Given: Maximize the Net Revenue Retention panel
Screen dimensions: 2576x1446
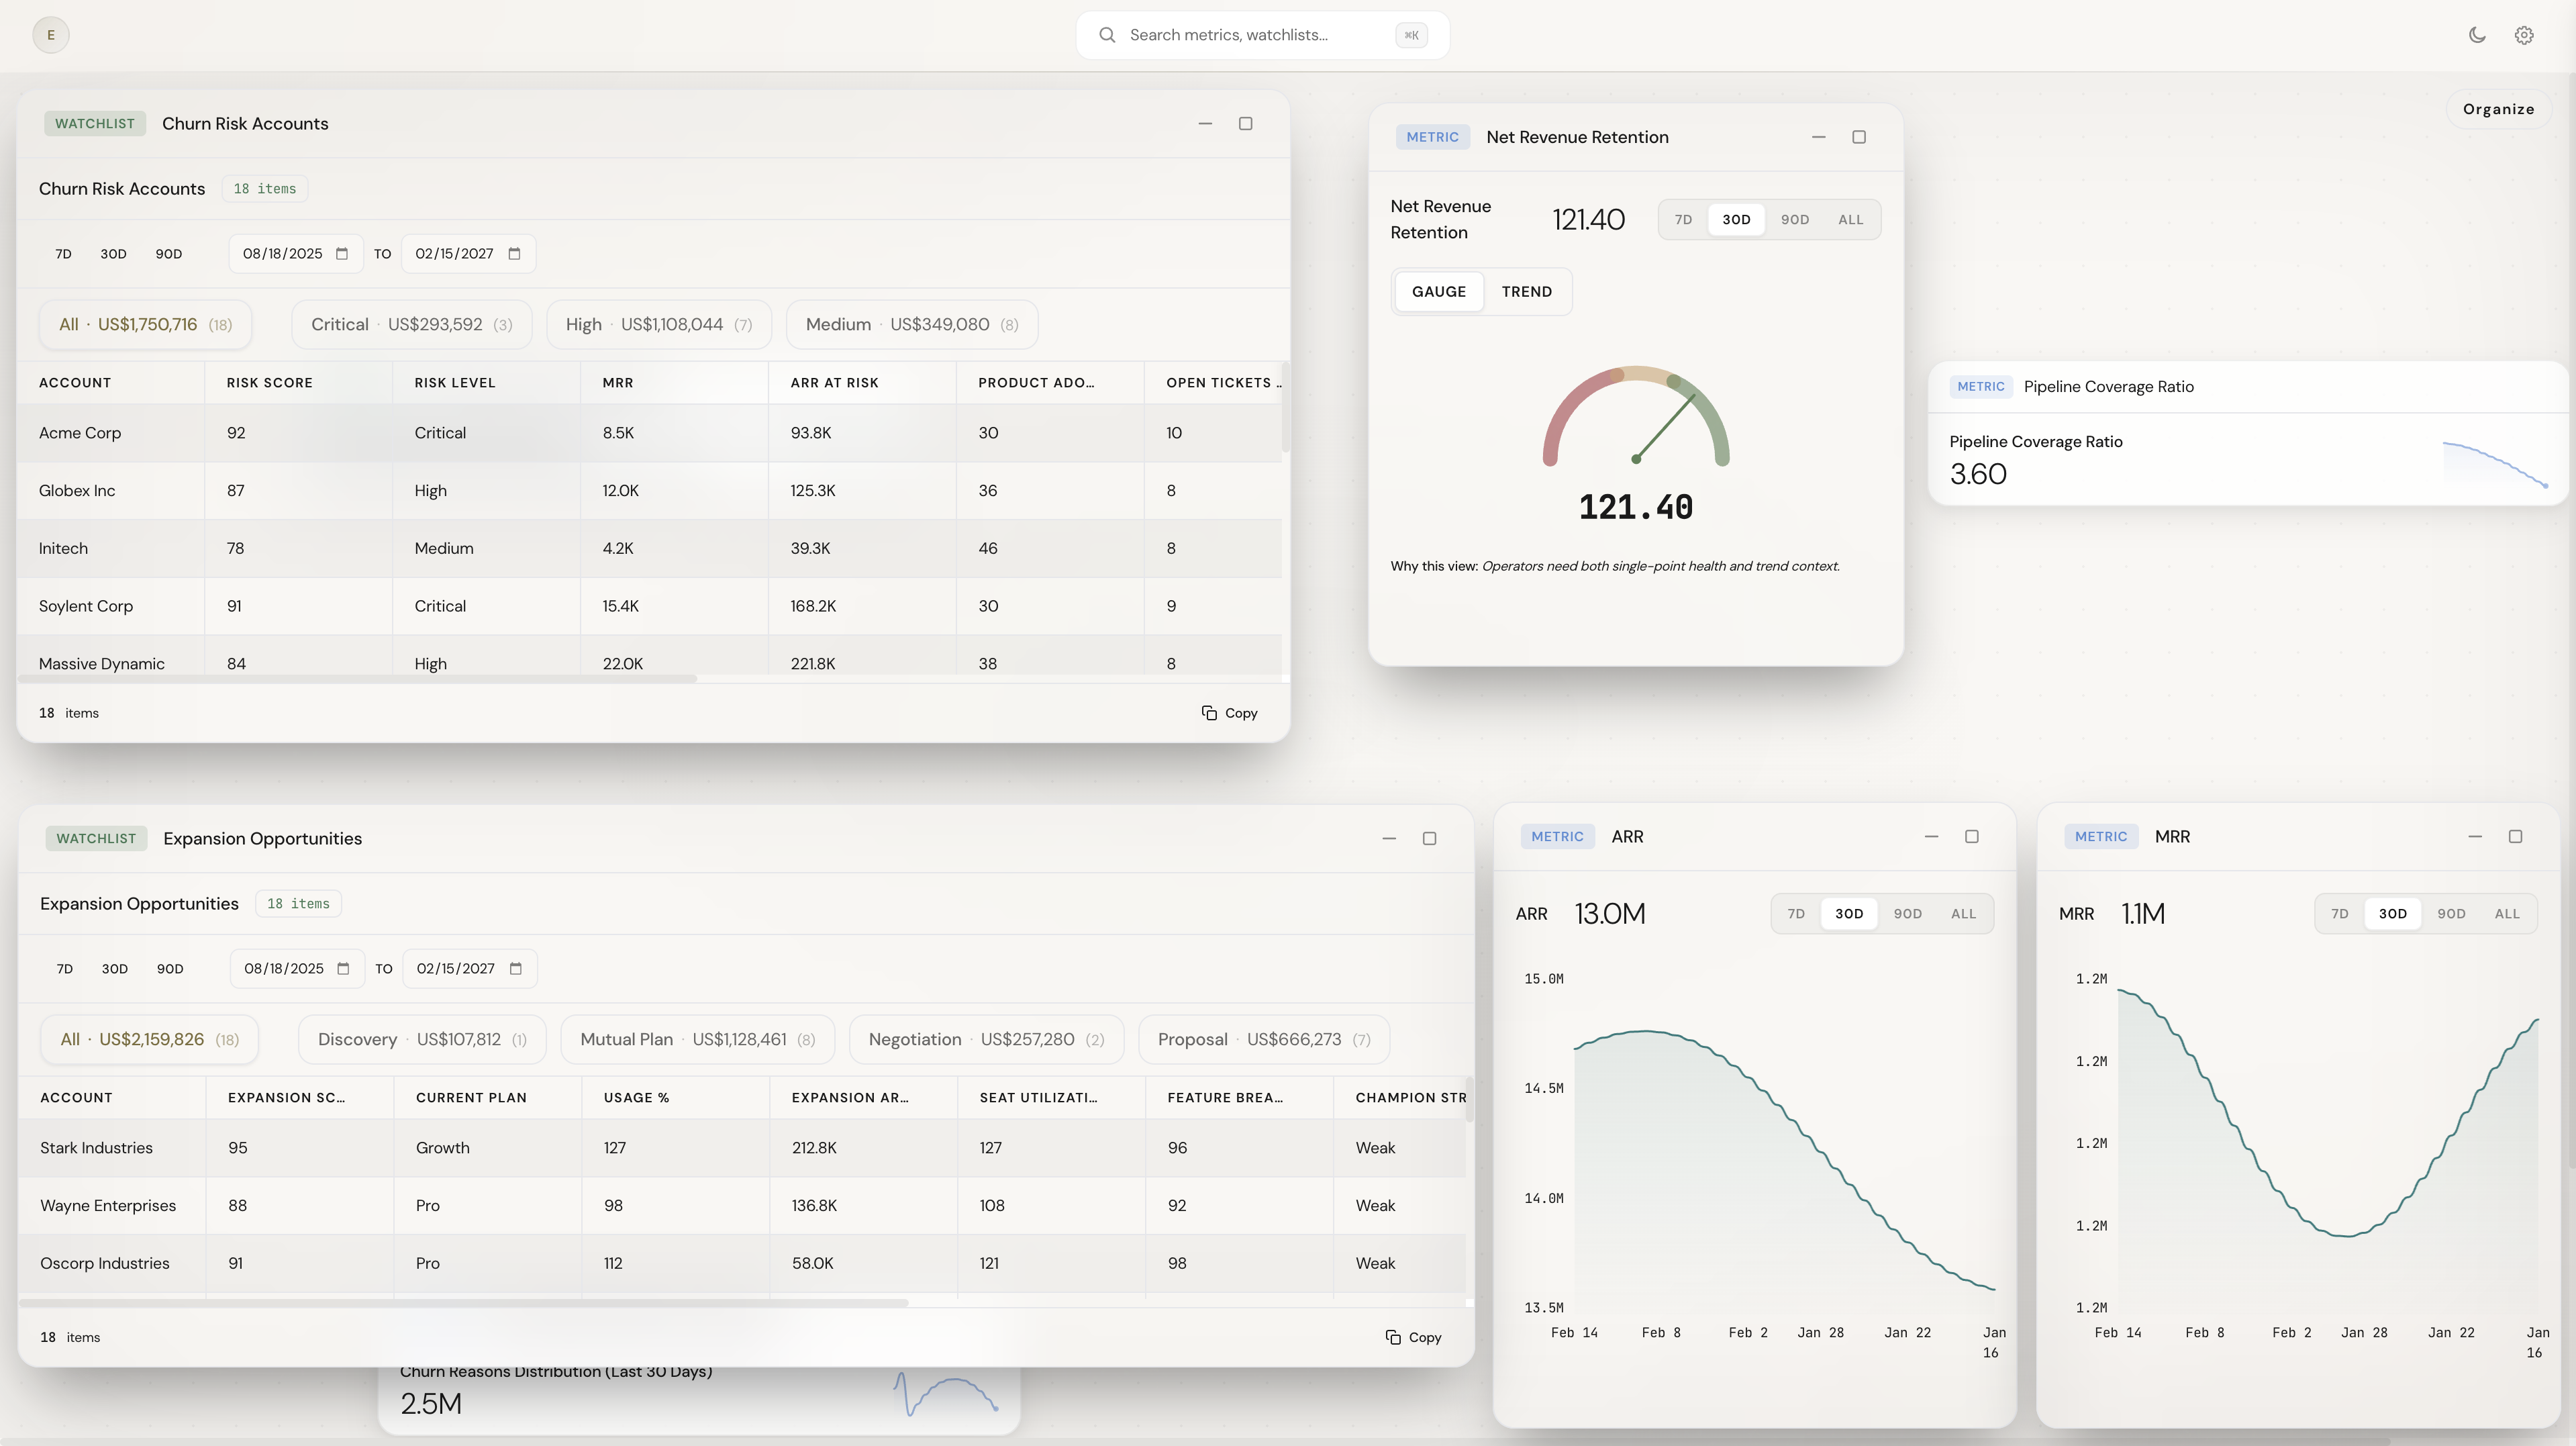Looking at the screenshot, I should [x=1859, y=137].
